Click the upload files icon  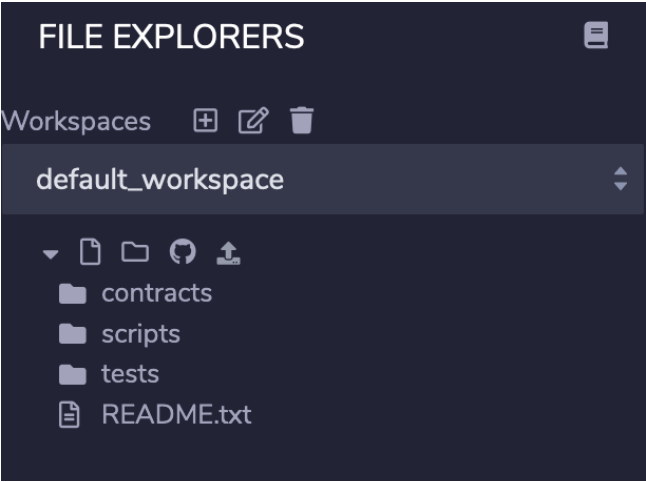[x=228, y=253]
